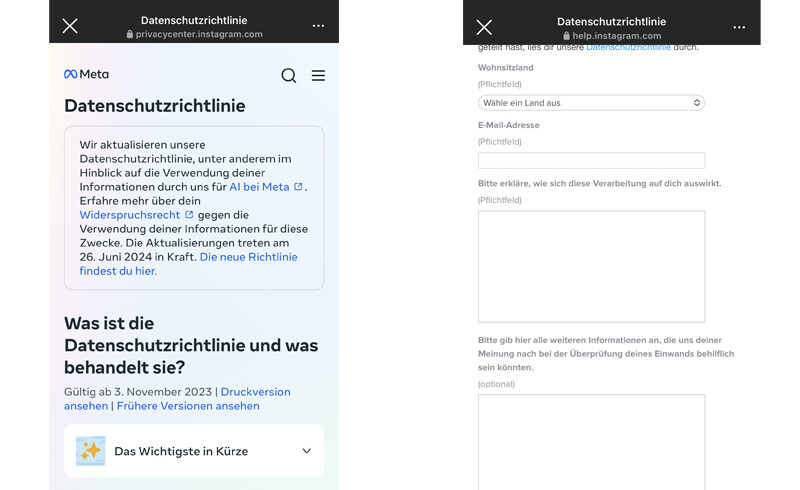The image size is (800, 490).
Task: Click the optional additional information textarea
Action: point(591,442)
